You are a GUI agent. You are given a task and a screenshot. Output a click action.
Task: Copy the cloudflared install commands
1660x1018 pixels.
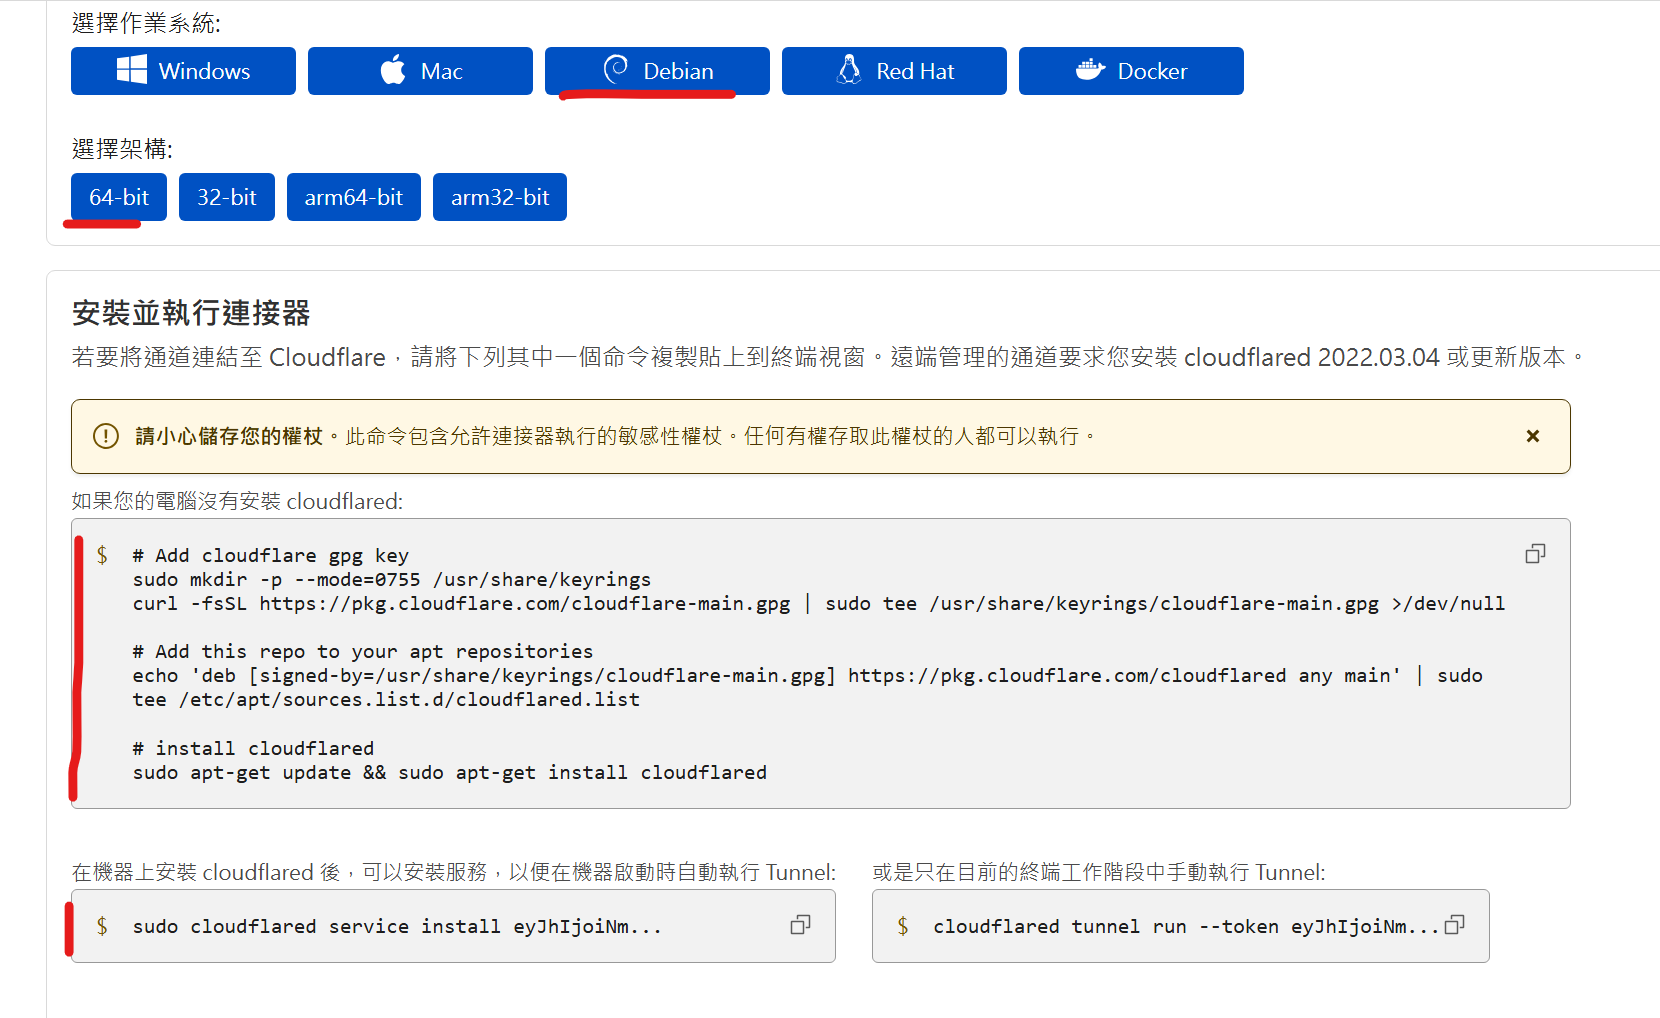(1535, 554)
